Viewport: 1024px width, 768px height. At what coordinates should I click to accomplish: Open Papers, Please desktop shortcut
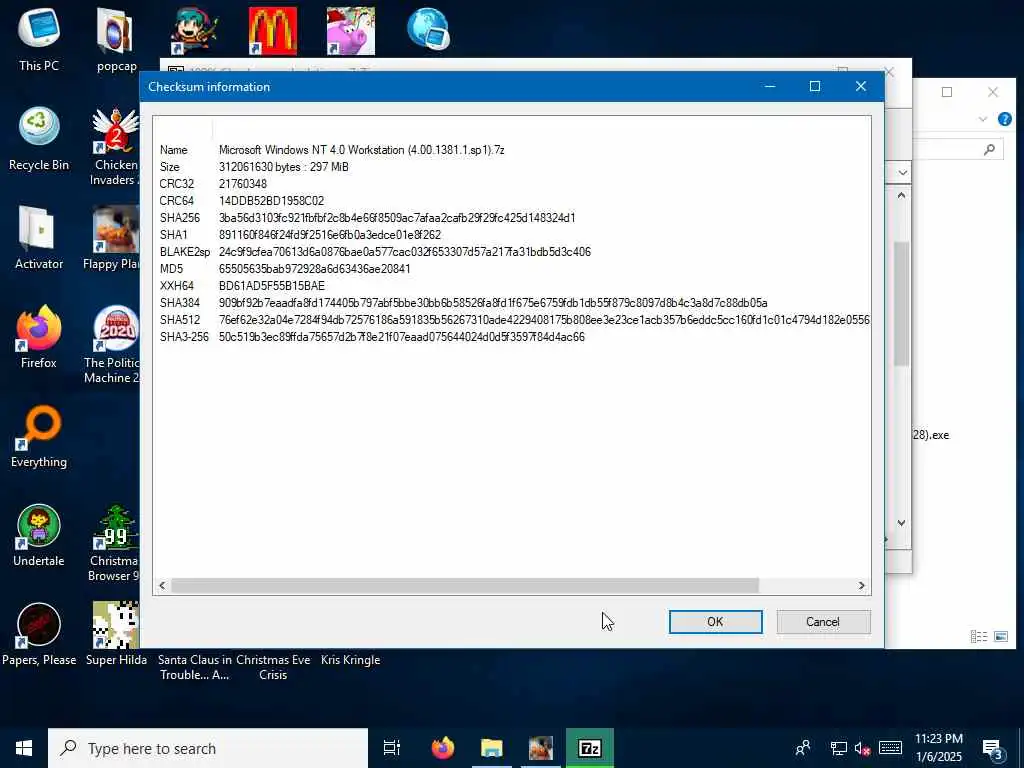click(39, 633)
